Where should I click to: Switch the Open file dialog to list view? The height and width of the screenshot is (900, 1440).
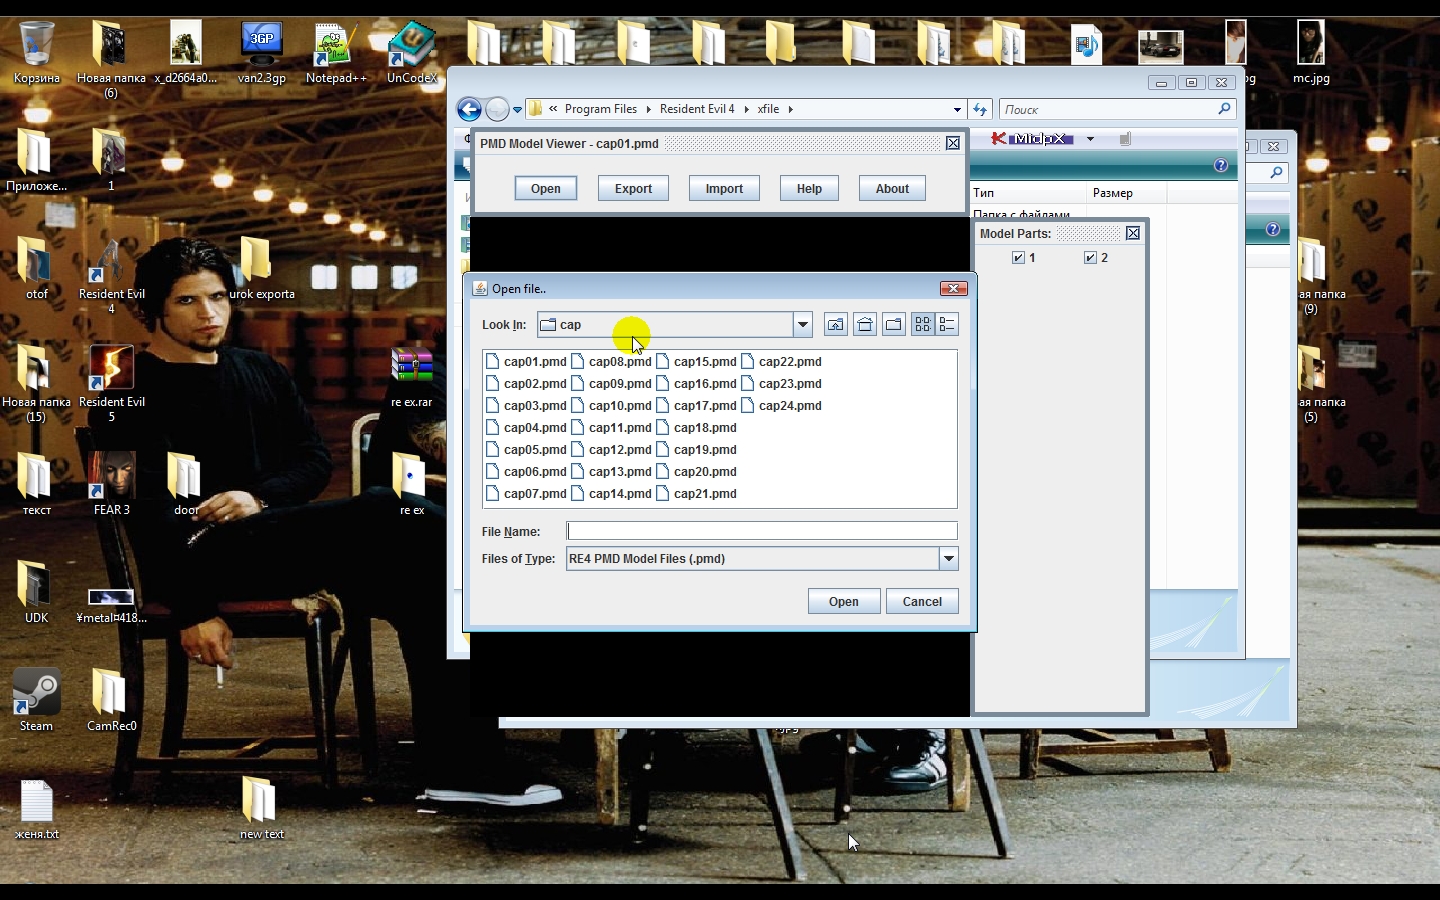922,324
